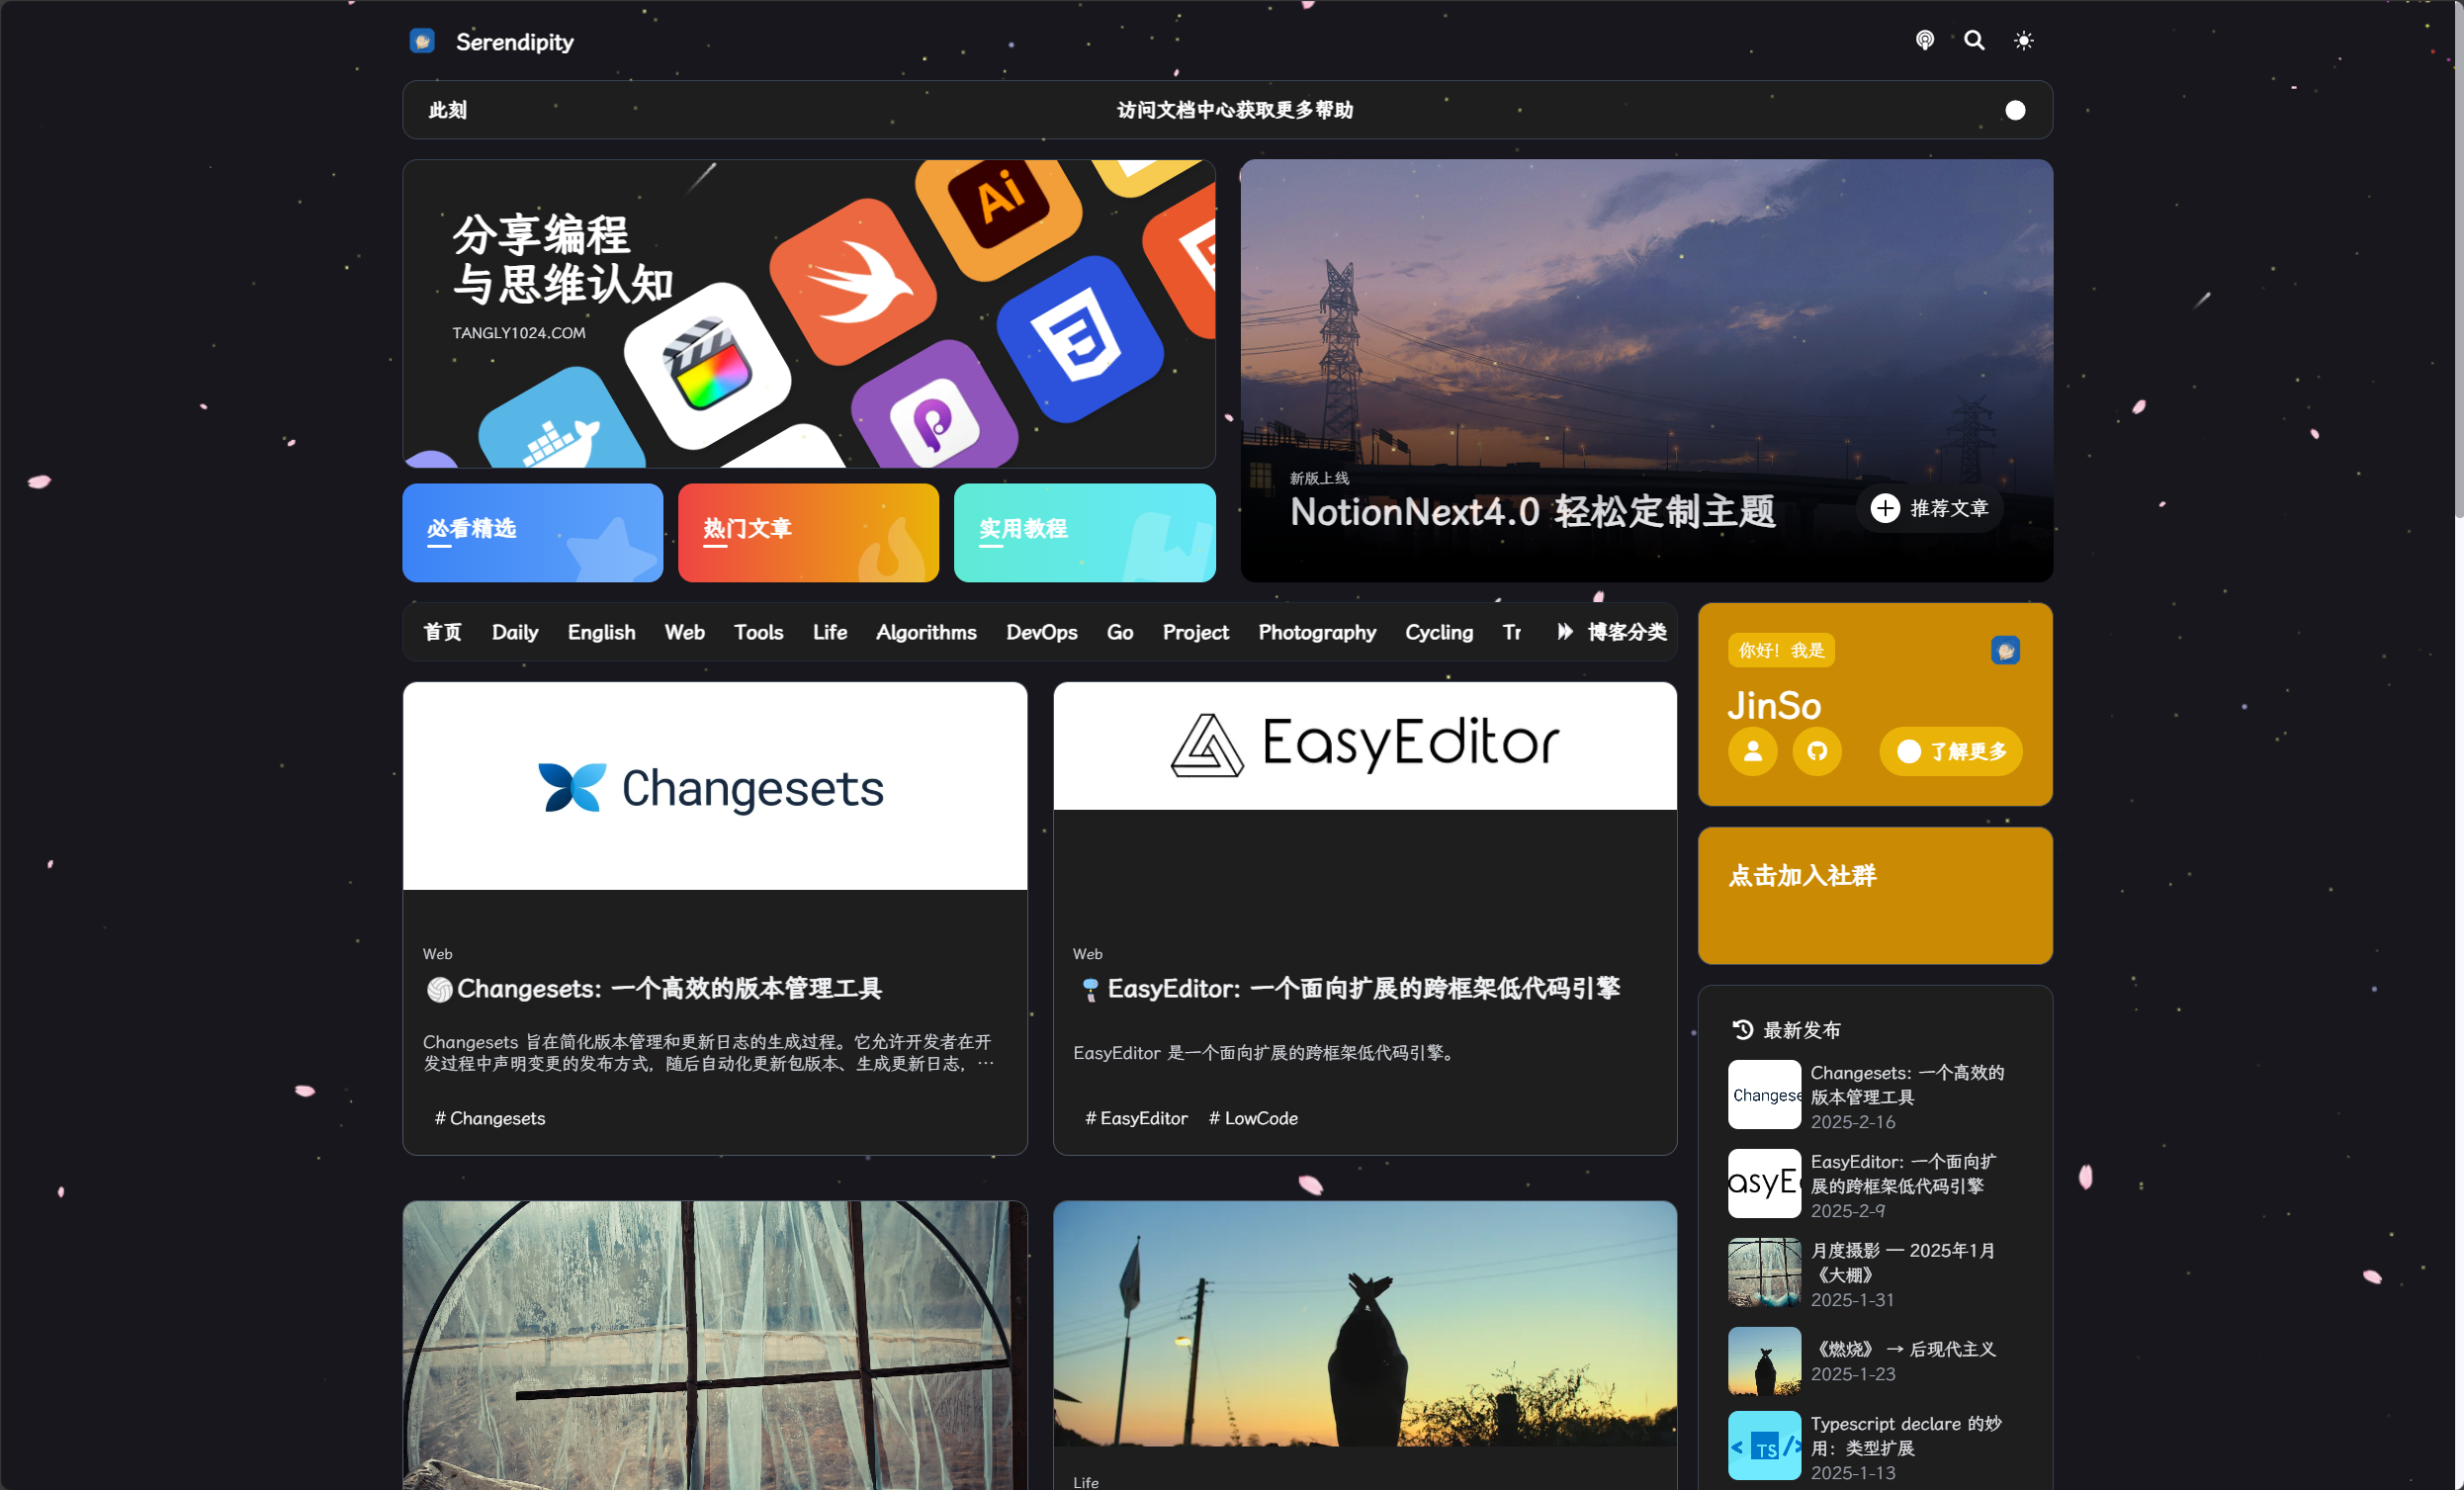Click the #LowCode tag link
This screenshot has height=1490, width=2464.
point(1252,1118)
